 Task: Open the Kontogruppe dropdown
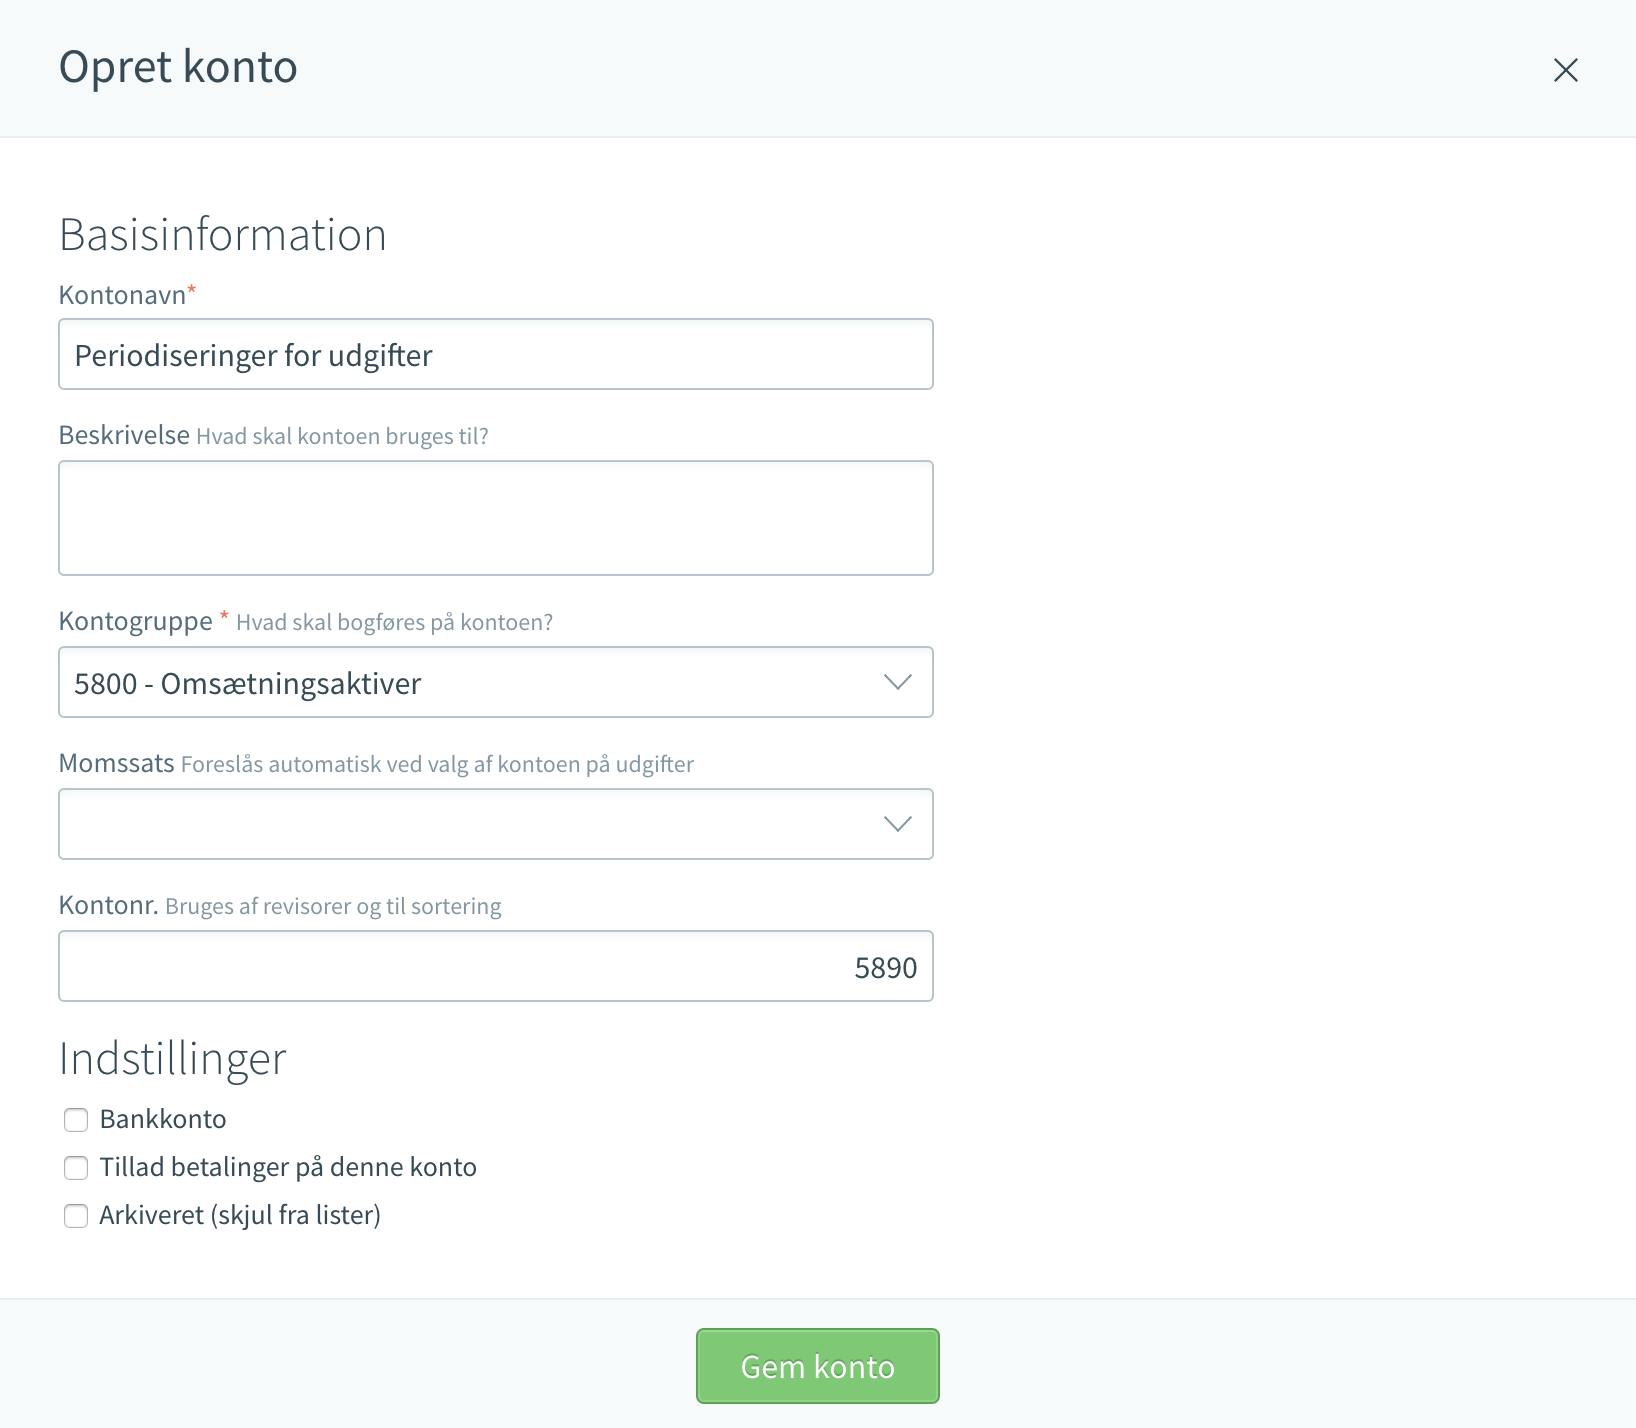click(x=496, y=682)
